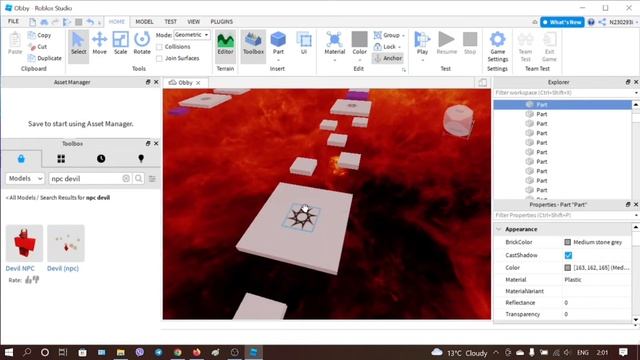
Task: Click the Stop test button
Action: point(470,44)
